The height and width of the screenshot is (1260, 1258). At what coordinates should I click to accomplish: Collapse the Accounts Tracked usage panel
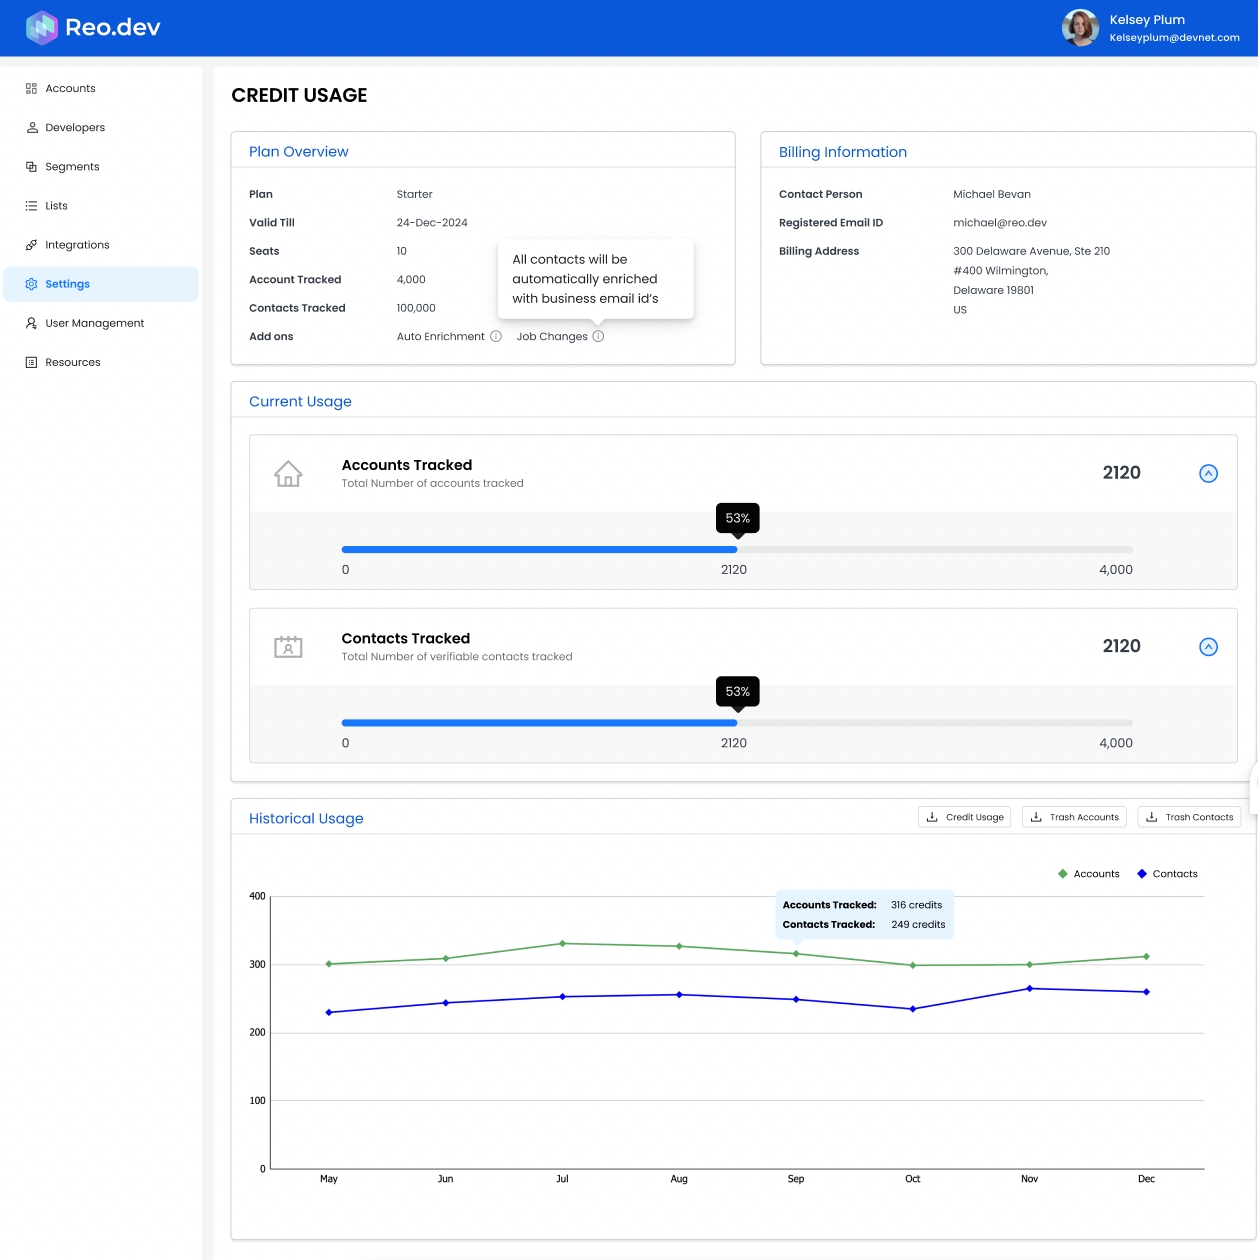pyautogui.click(x=1208, y=474)
